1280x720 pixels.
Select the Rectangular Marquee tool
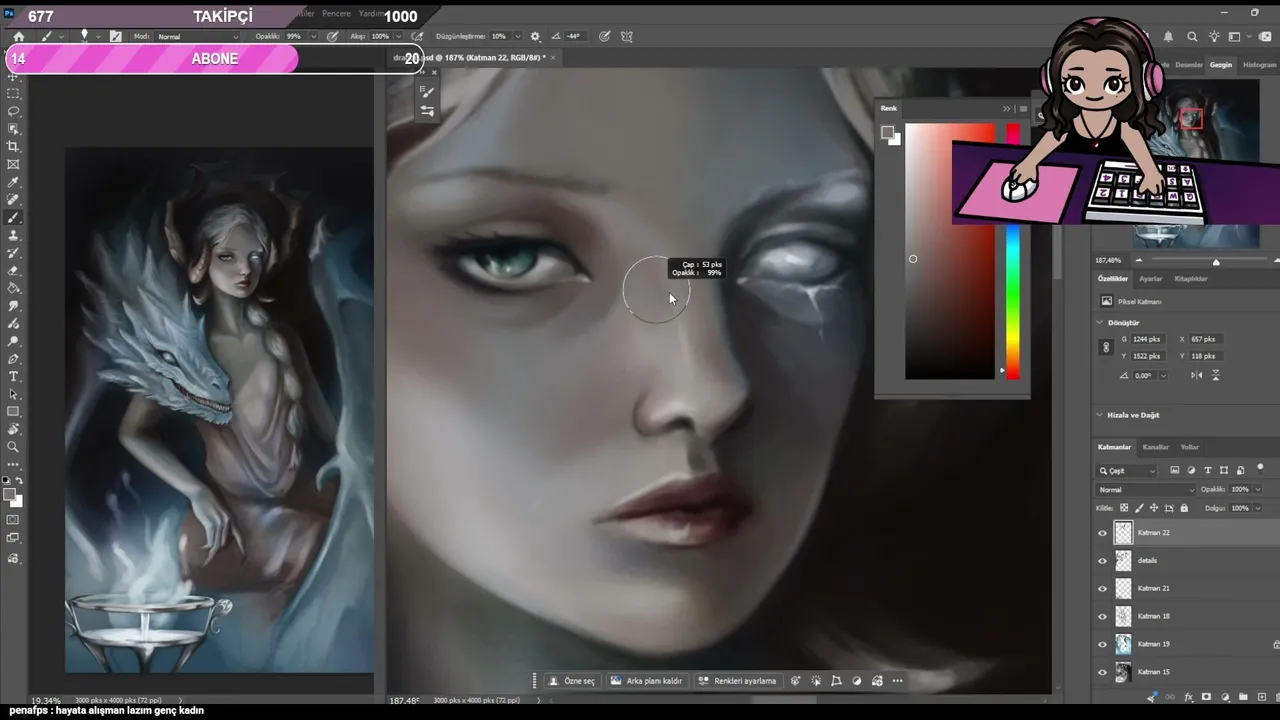pos(13,93)
